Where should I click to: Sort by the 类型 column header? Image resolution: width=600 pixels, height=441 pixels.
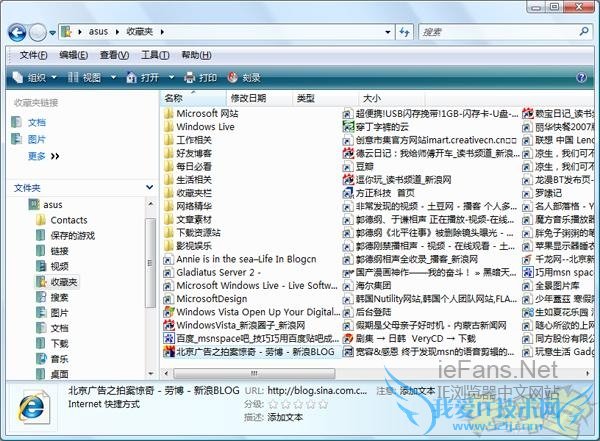pos(326,98)
